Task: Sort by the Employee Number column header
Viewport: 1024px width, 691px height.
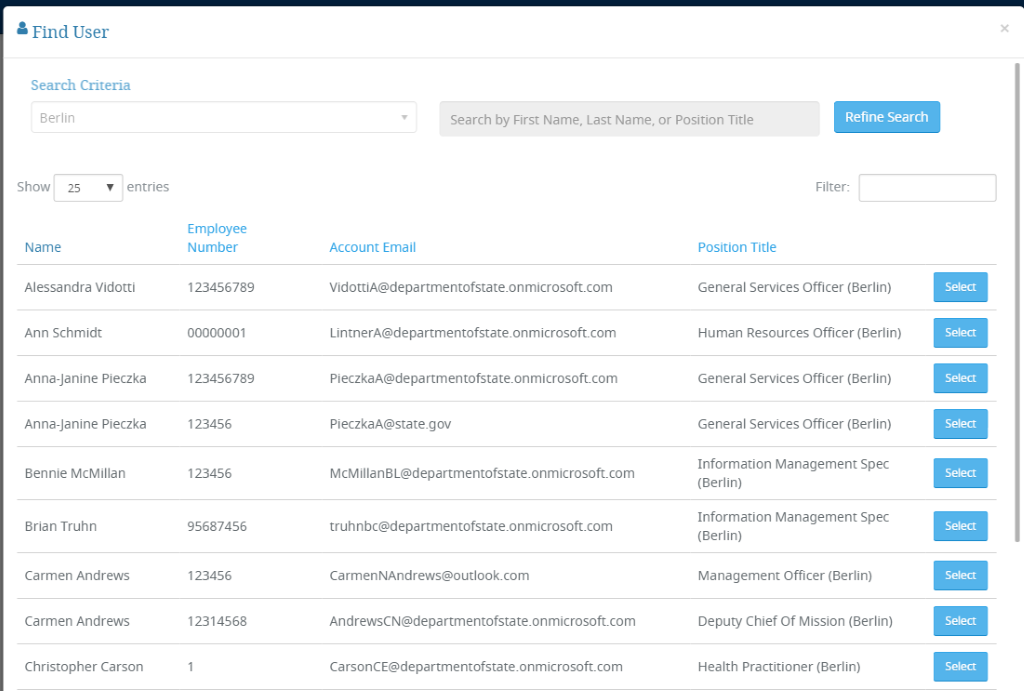Action: click(x=217, y=238)
